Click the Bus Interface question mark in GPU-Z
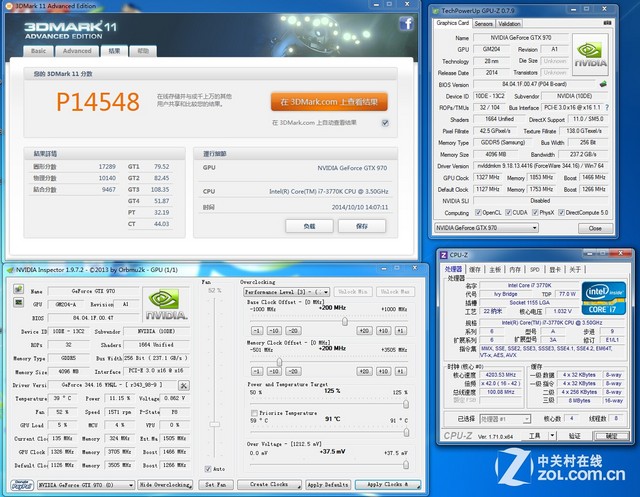 tap(607, 107)
